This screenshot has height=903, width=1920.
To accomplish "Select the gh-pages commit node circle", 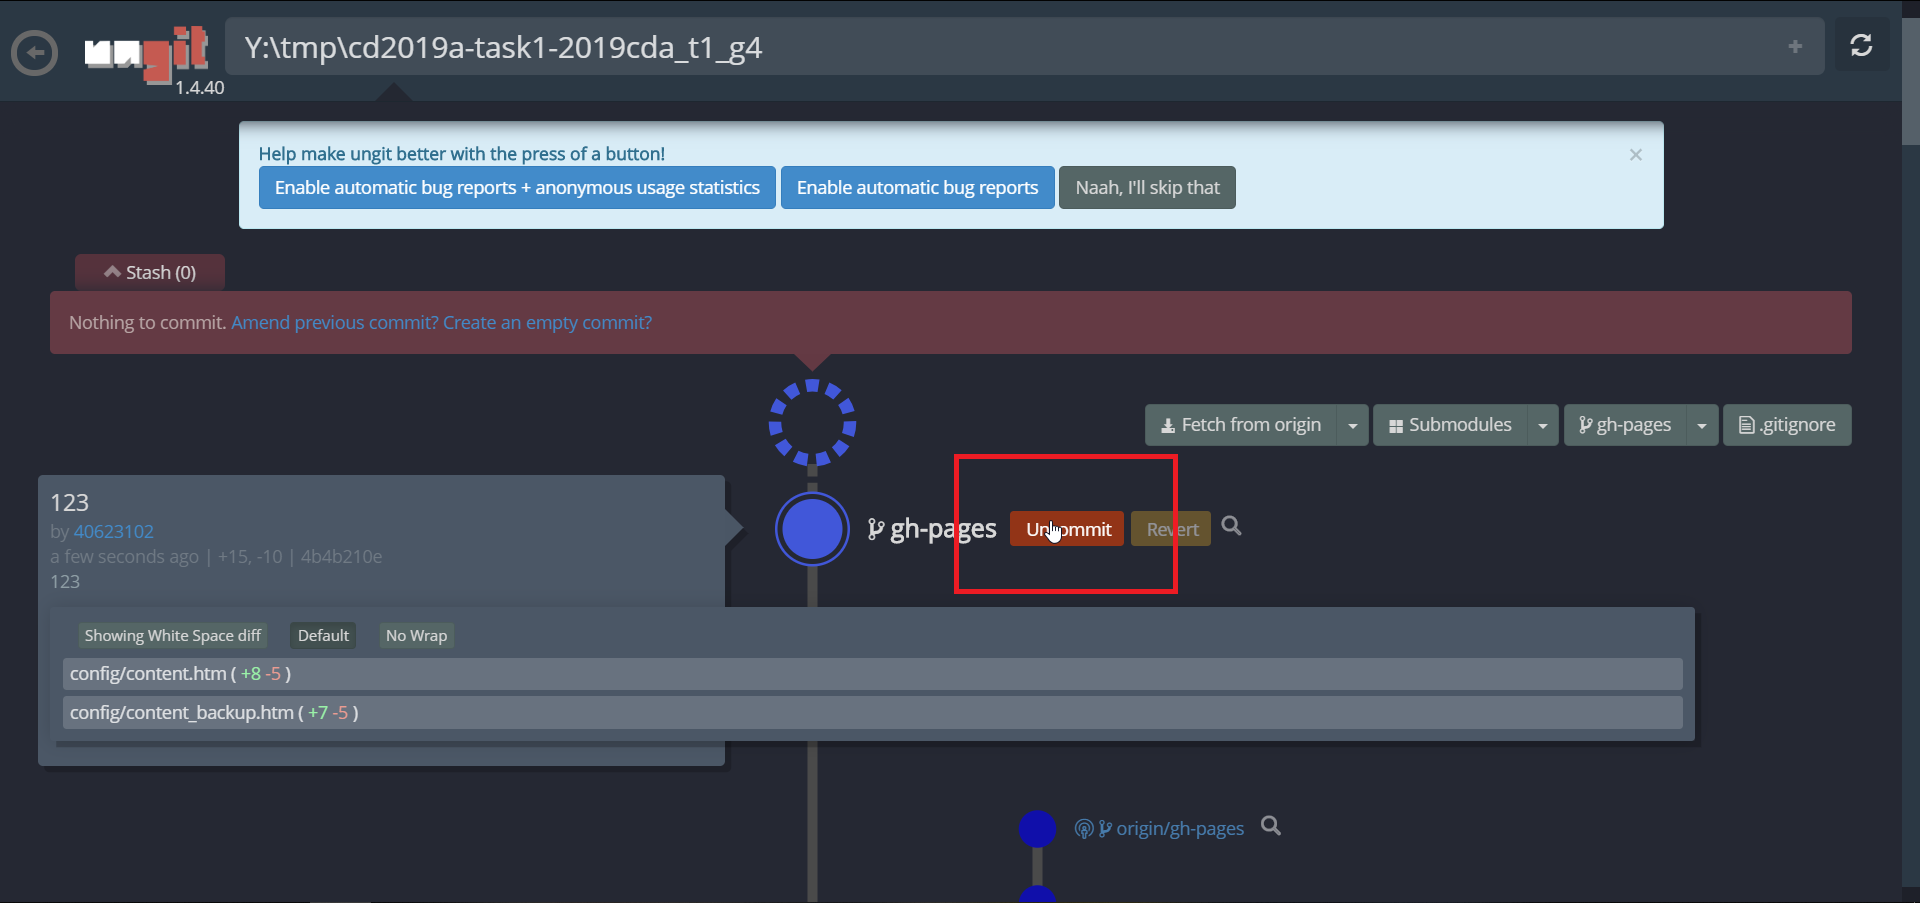I will click(812, 529).
